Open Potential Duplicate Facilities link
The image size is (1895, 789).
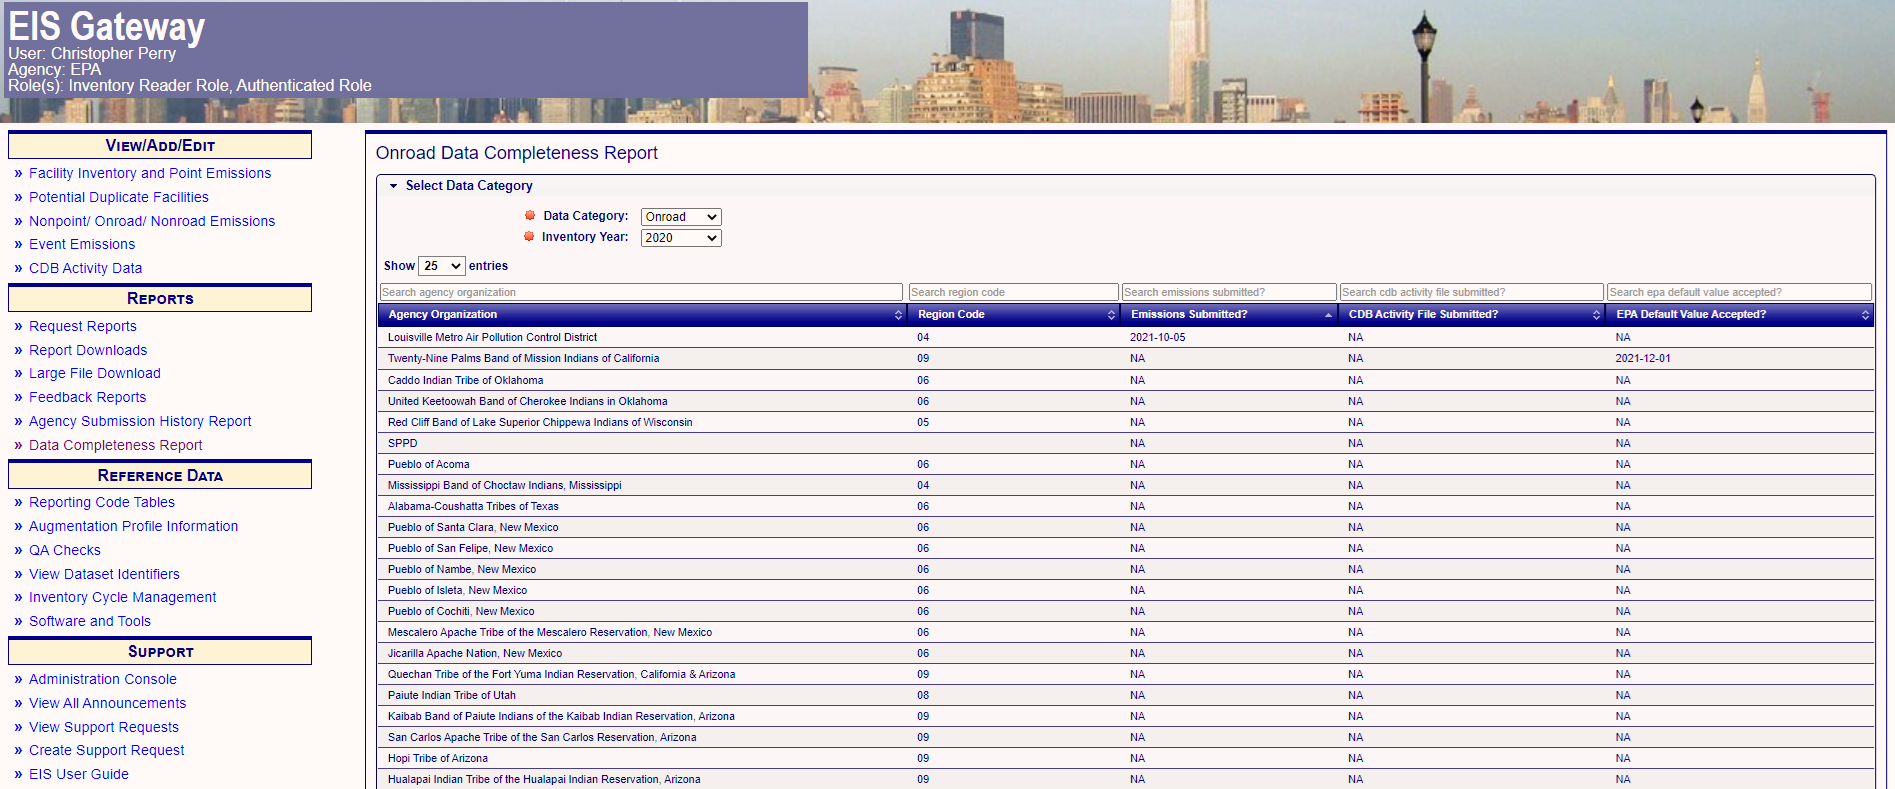pos(119,197)
